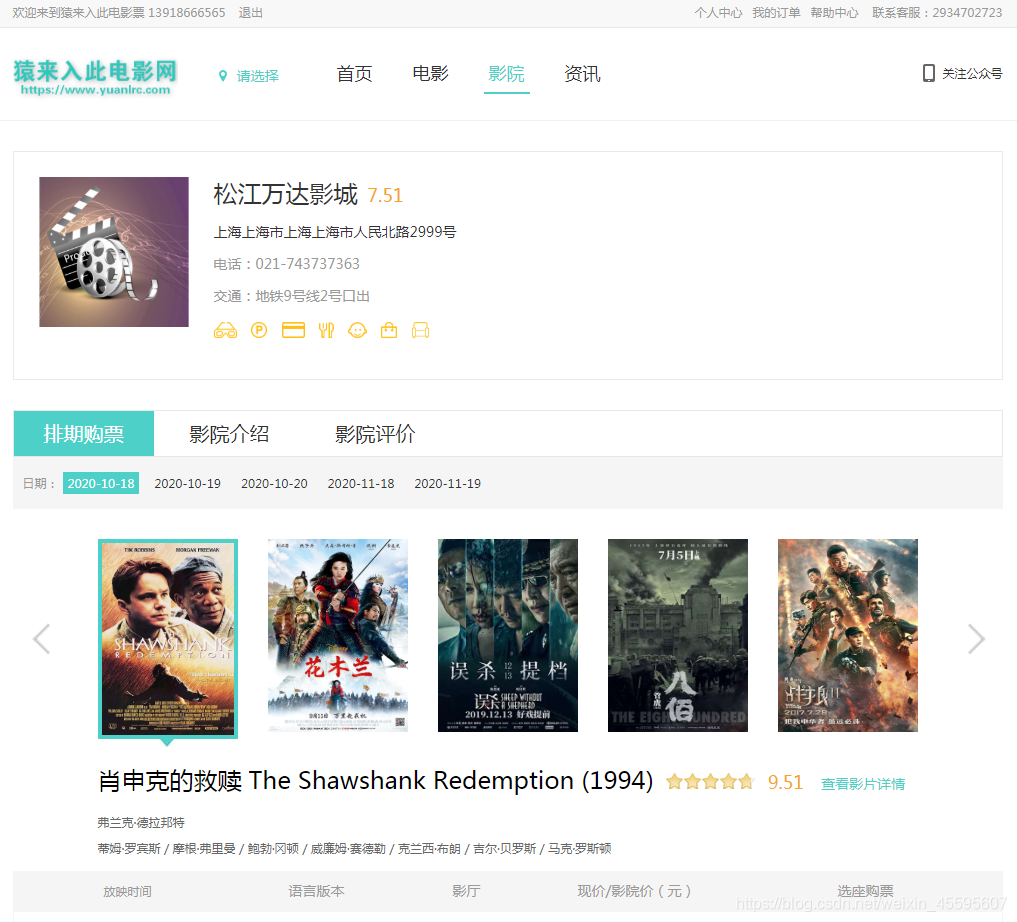Click the movie score 9.51
The image size is (1017, 922).
[x=785, y=783]
